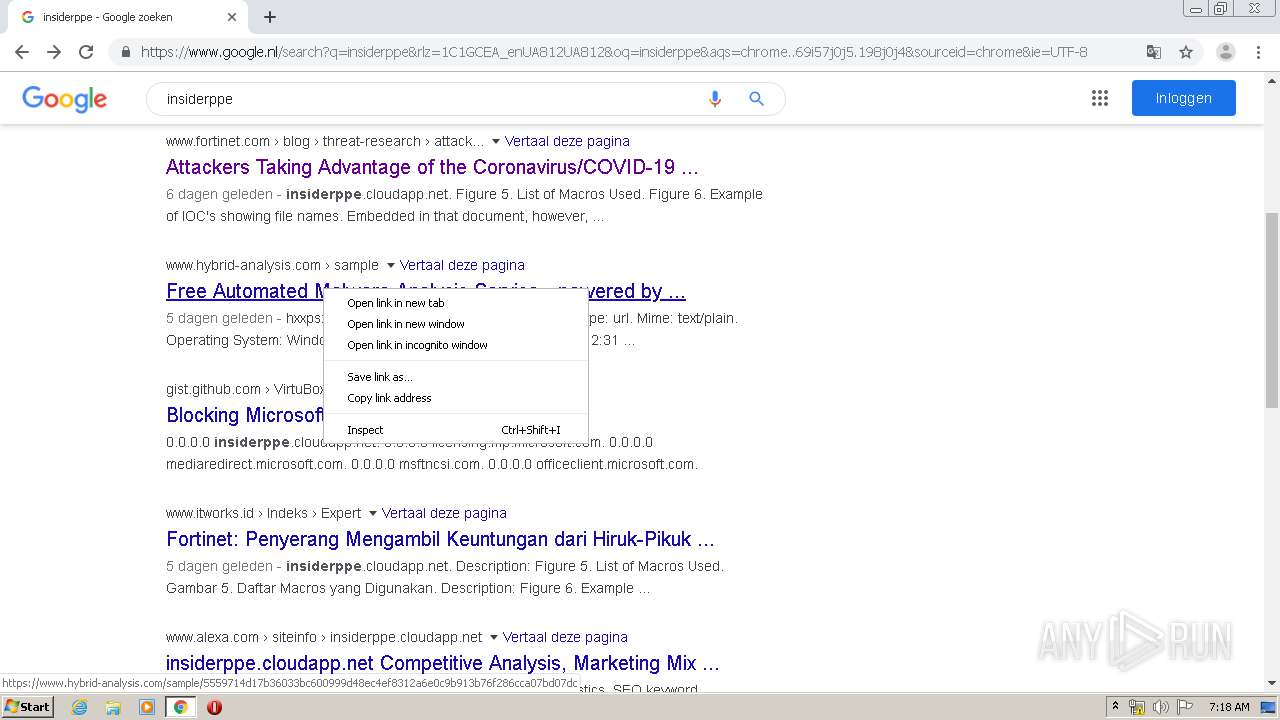Go forward with the forward arrow
The width and height of the screenshot is (1280, 720).
click(54, 52)
